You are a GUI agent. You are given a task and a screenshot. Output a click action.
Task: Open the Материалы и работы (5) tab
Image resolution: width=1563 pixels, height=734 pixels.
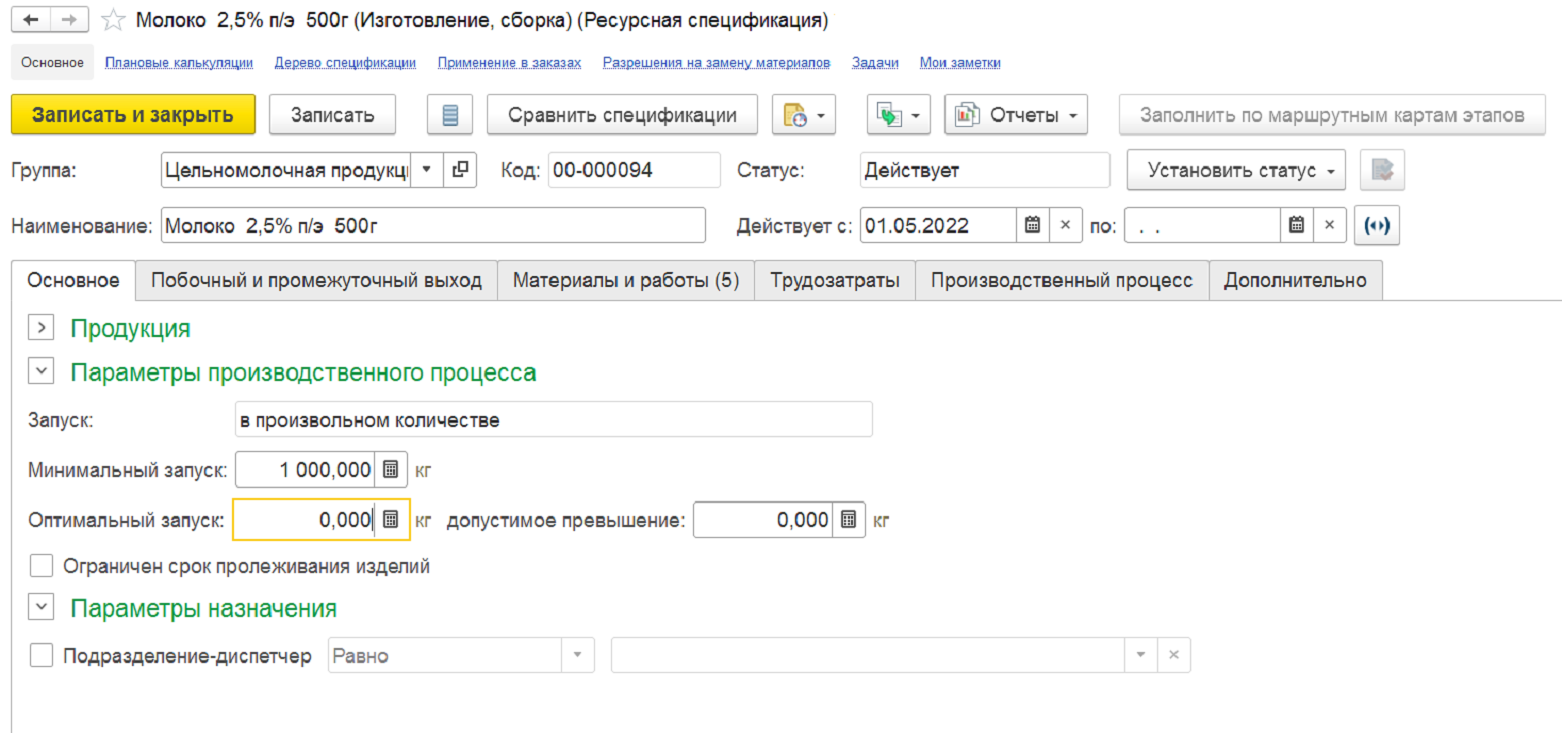(626, 281)
